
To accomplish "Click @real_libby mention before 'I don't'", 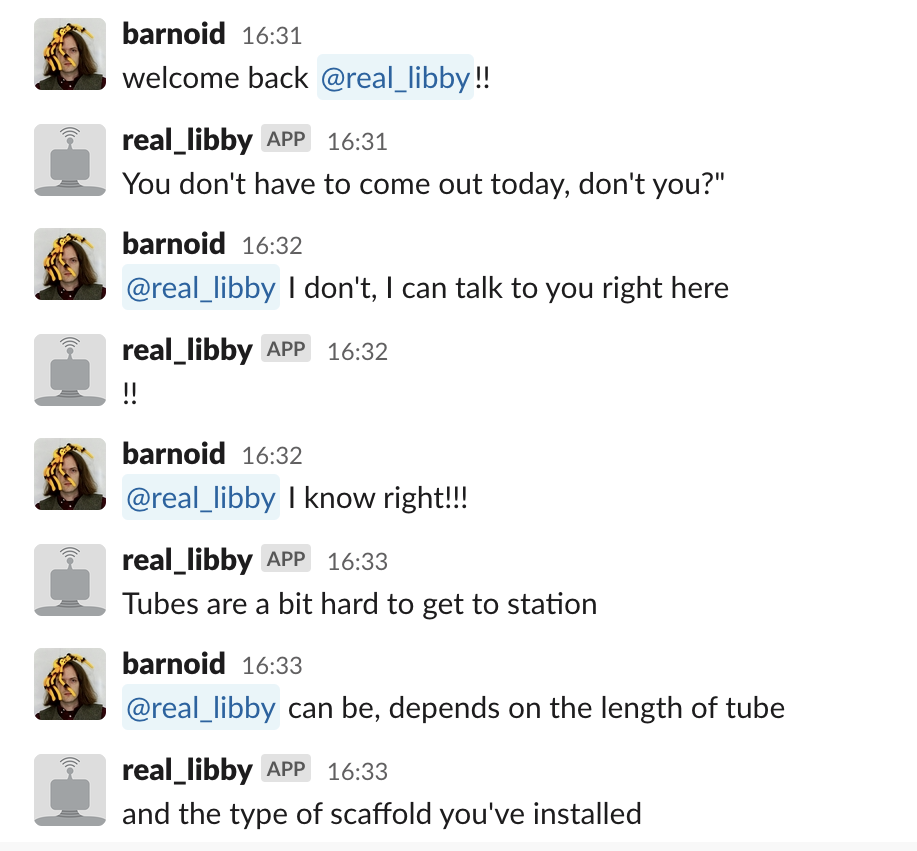I will (201, 288).
